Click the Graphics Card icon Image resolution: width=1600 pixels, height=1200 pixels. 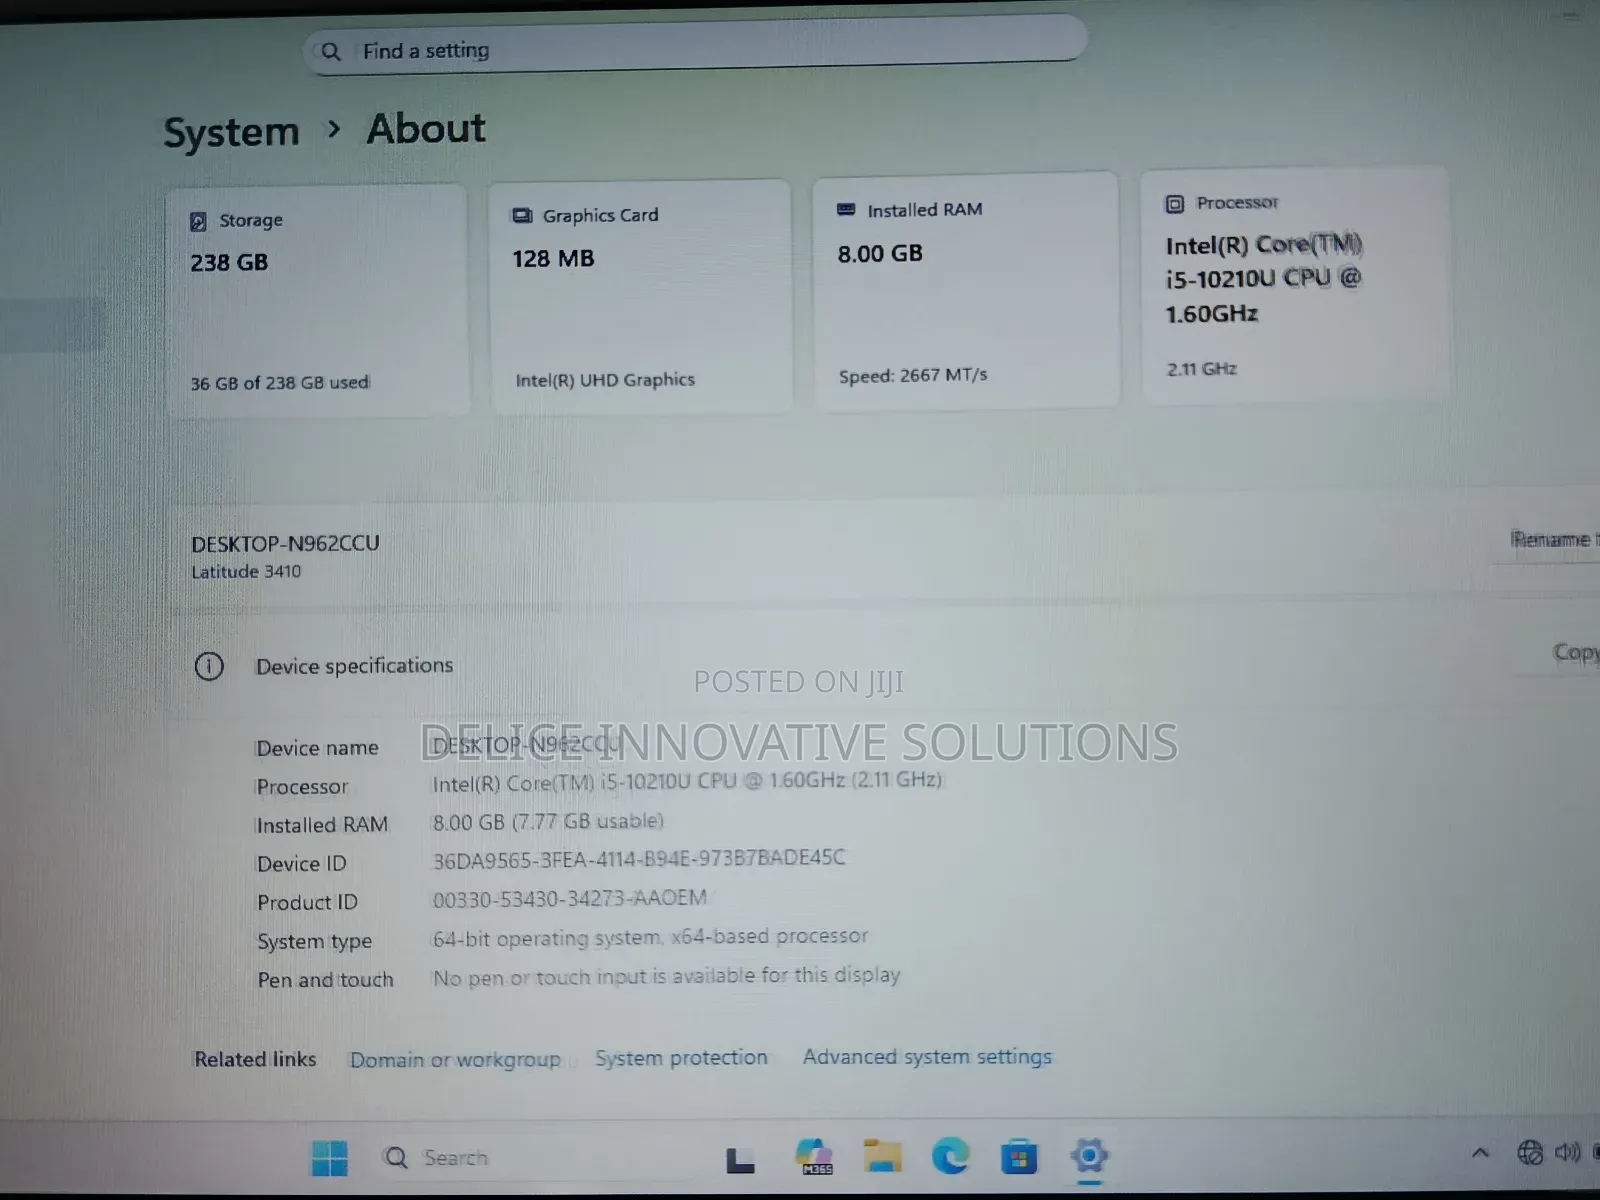522,216
